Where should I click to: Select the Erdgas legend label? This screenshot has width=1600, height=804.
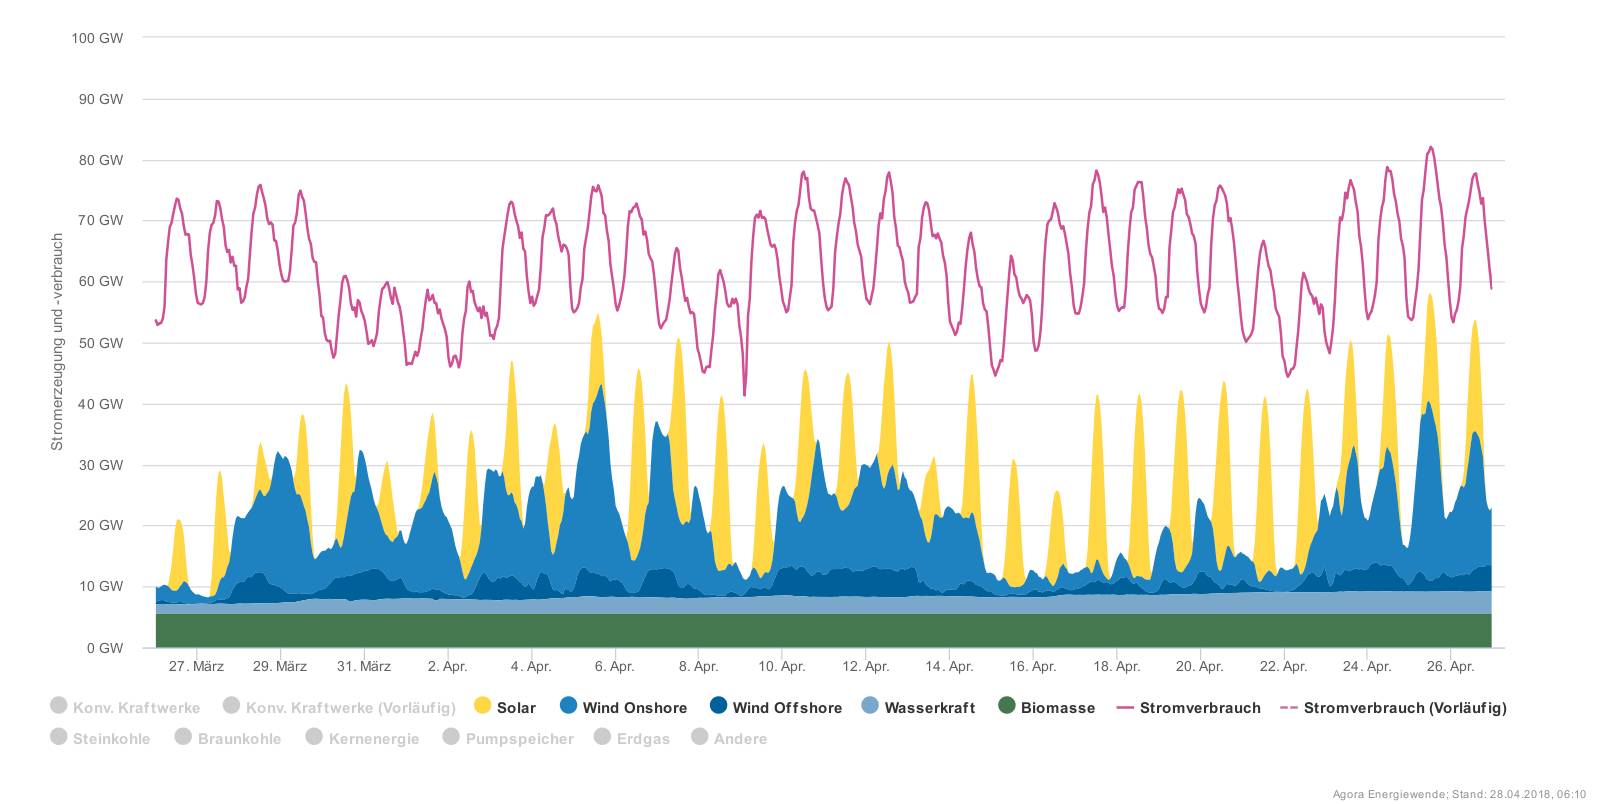tap(642, 739)
